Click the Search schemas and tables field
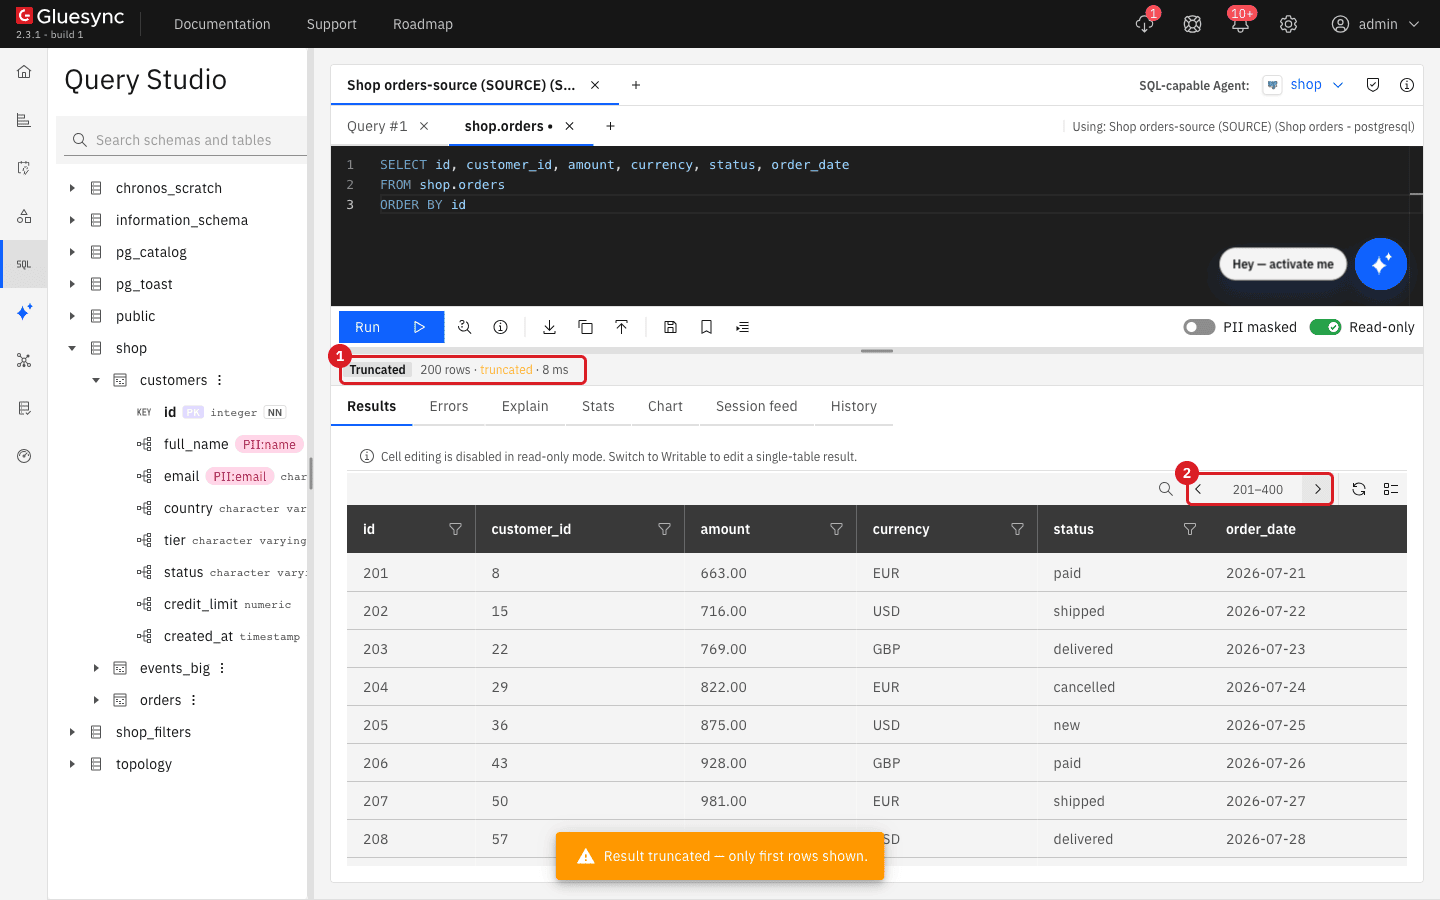This screenshot has height=900, width=1440. [182, 140]
